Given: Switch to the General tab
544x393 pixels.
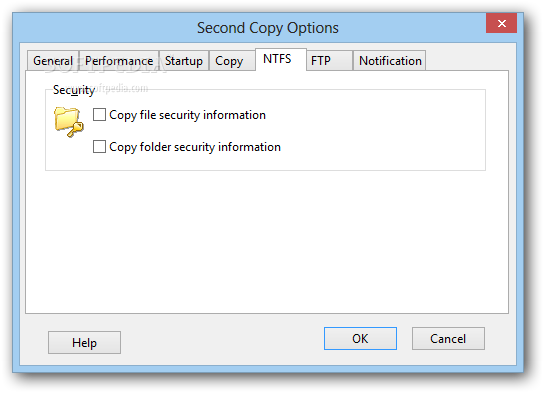Looking at the screenshot, I should pos(53,61).
